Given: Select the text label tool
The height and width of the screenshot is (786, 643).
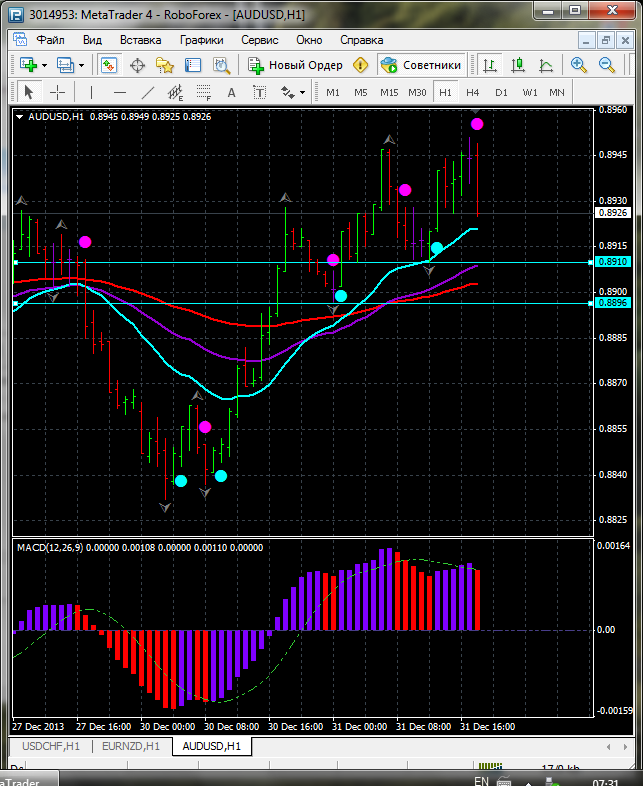Looking at the screenshot, I should tap(232, 92).
